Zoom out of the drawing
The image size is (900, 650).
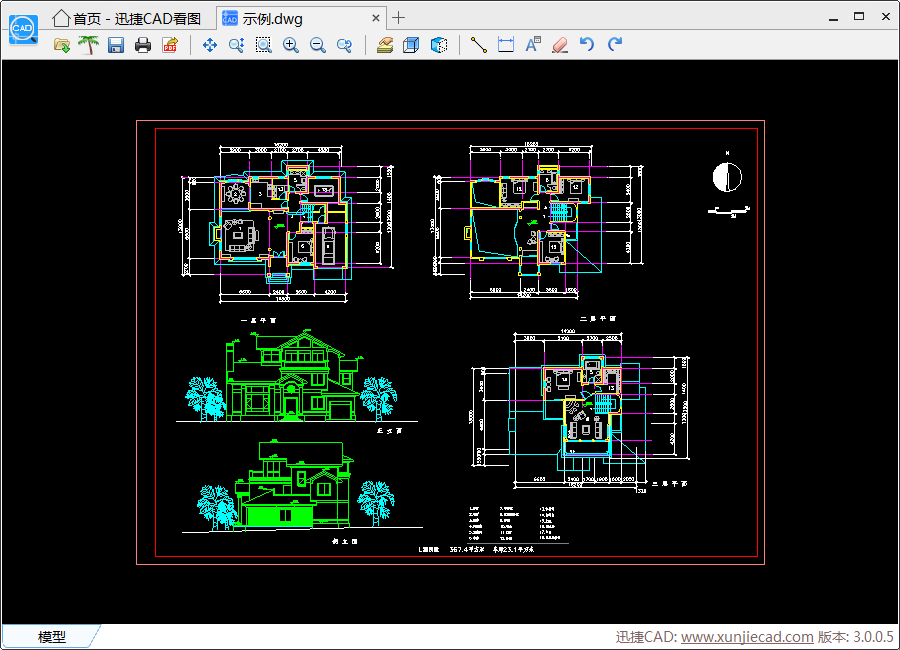pos(317,45)
